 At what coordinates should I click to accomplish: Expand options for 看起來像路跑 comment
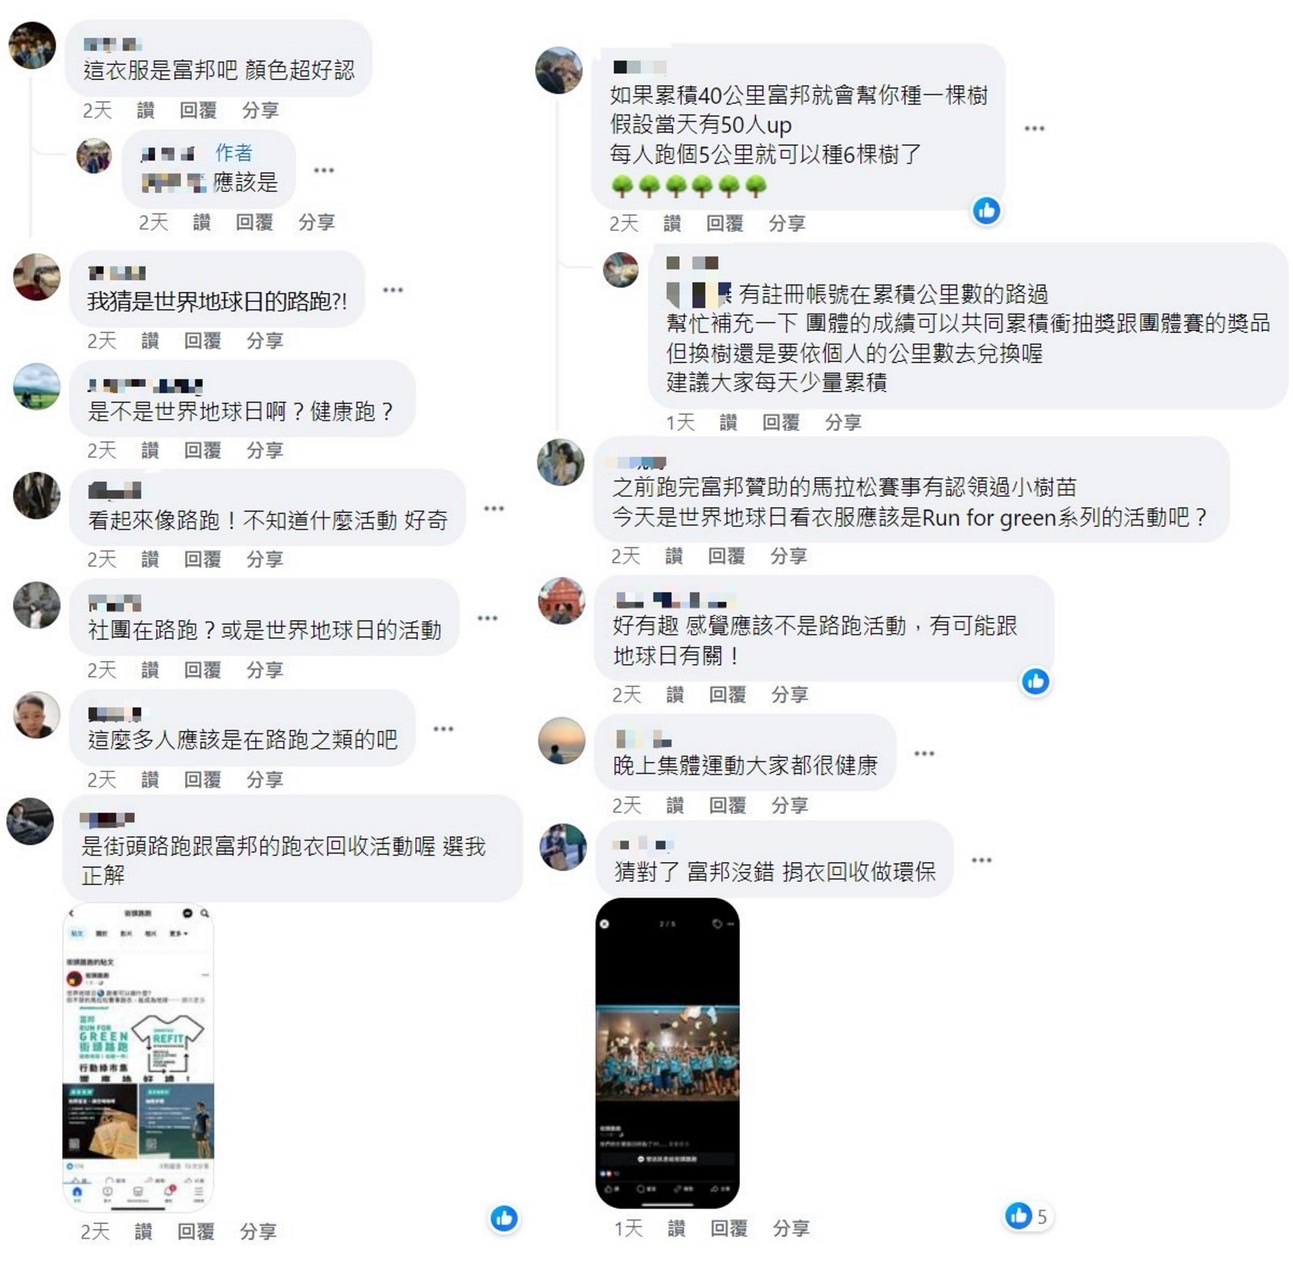(x=494, y=508)
